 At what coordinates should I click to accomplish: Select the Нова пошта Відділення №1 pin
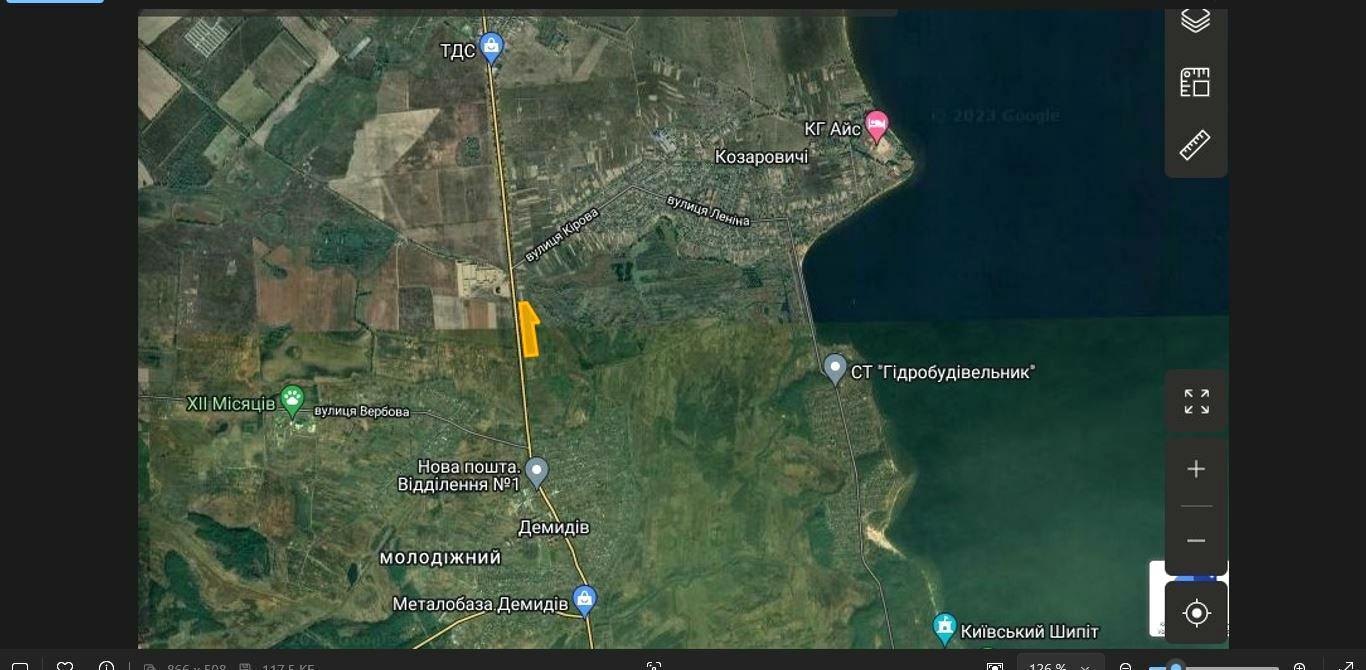537,471
